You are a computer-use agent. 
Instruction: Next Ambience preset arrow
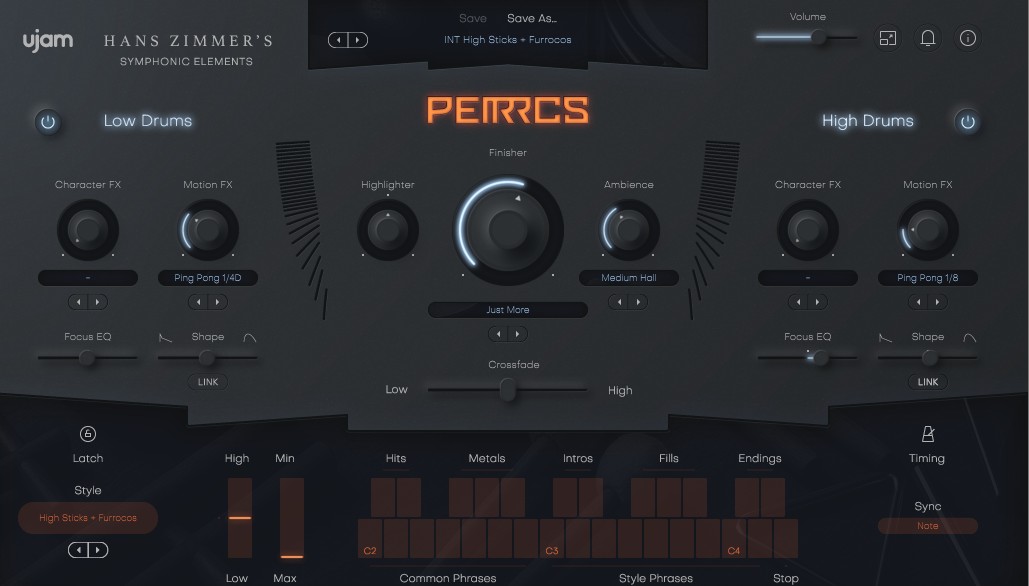click(638, 302)
